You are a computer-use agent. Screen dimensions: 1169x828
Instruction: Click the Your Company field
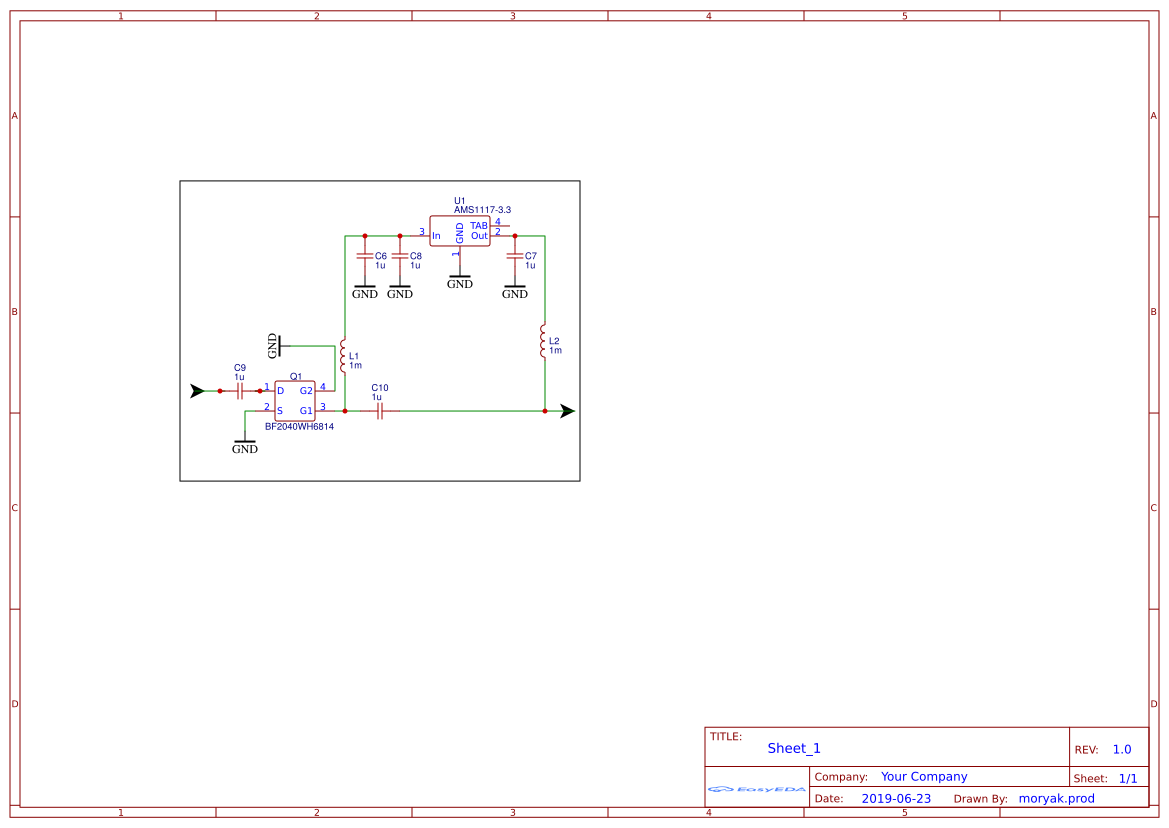pos(923,776)
